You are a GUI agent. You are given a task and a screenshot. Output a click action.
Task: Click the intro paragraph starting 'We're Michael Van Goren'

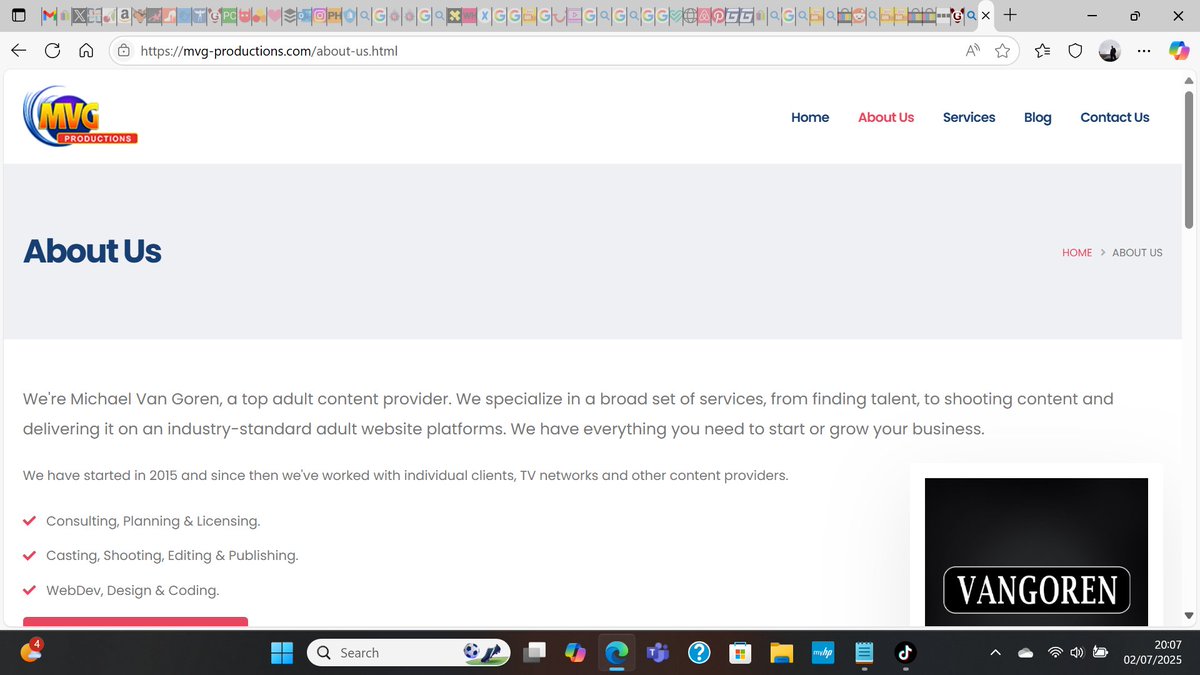568,414
